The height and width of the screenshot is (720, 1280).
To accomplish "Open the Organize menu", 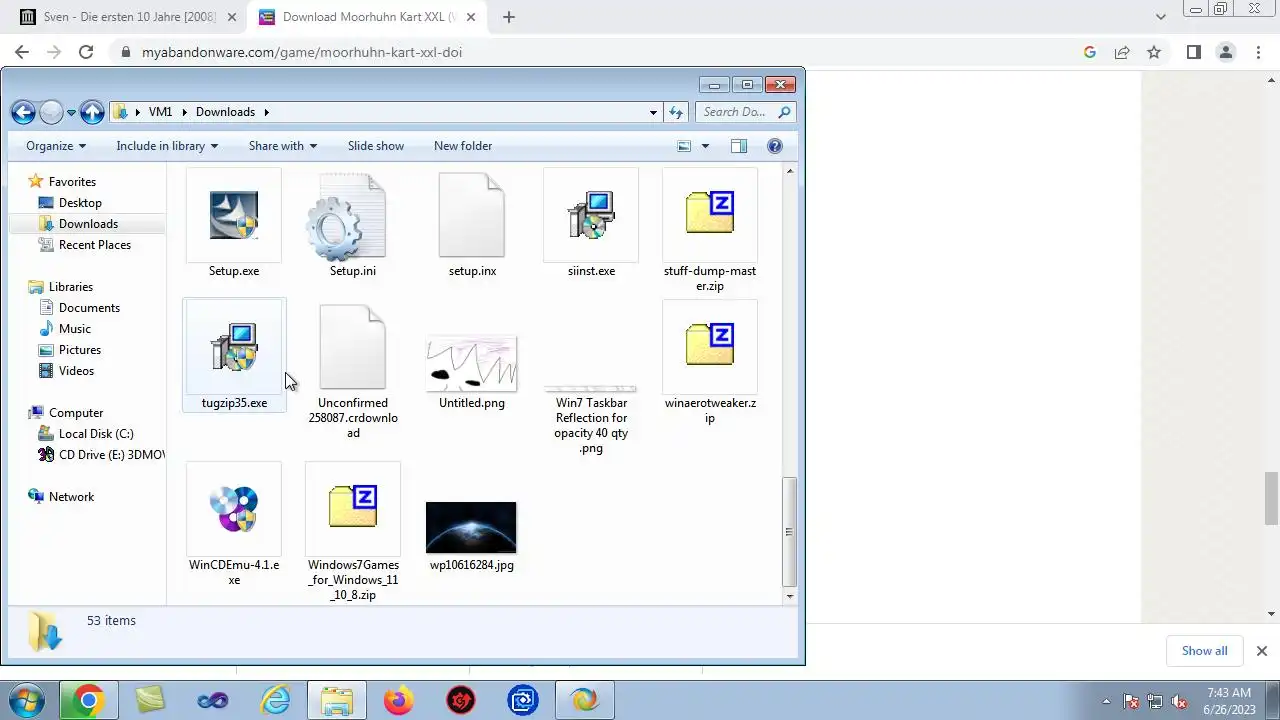I will click(x=56, y=146).
